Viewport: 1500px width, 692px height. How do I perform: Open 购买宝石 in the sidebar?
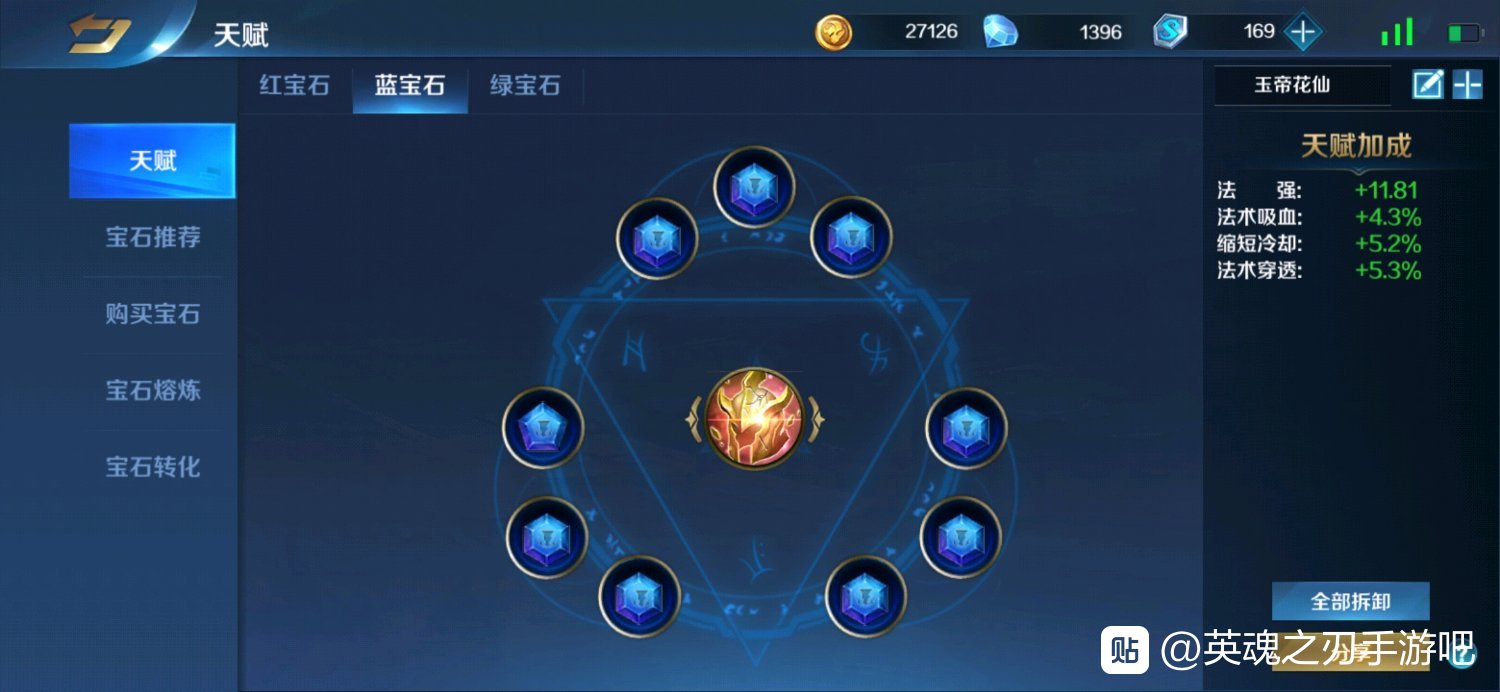tap(153, 314)
